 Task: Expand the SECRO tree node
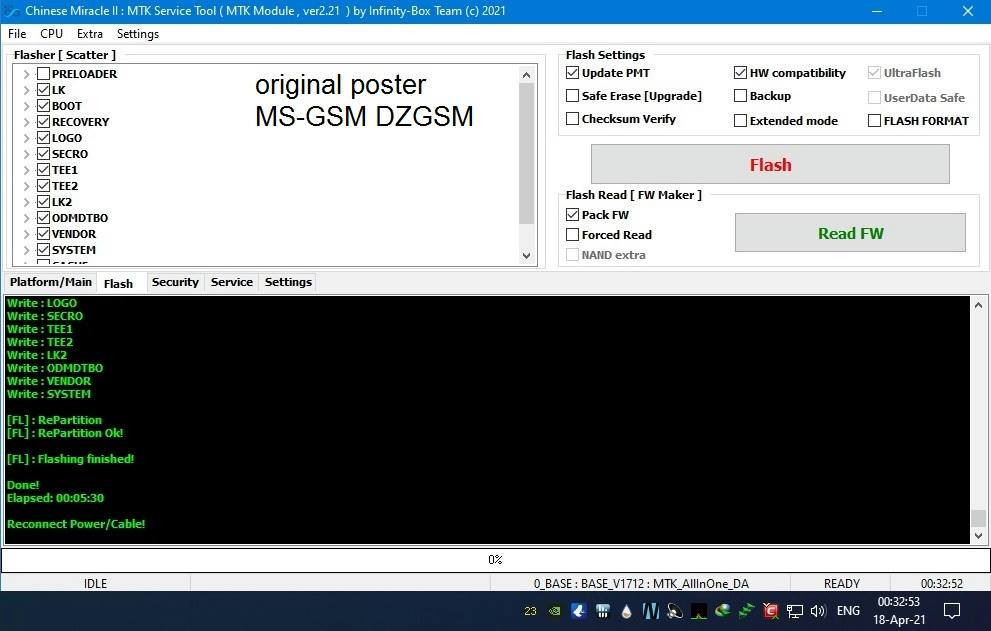[x=26, y=154]
